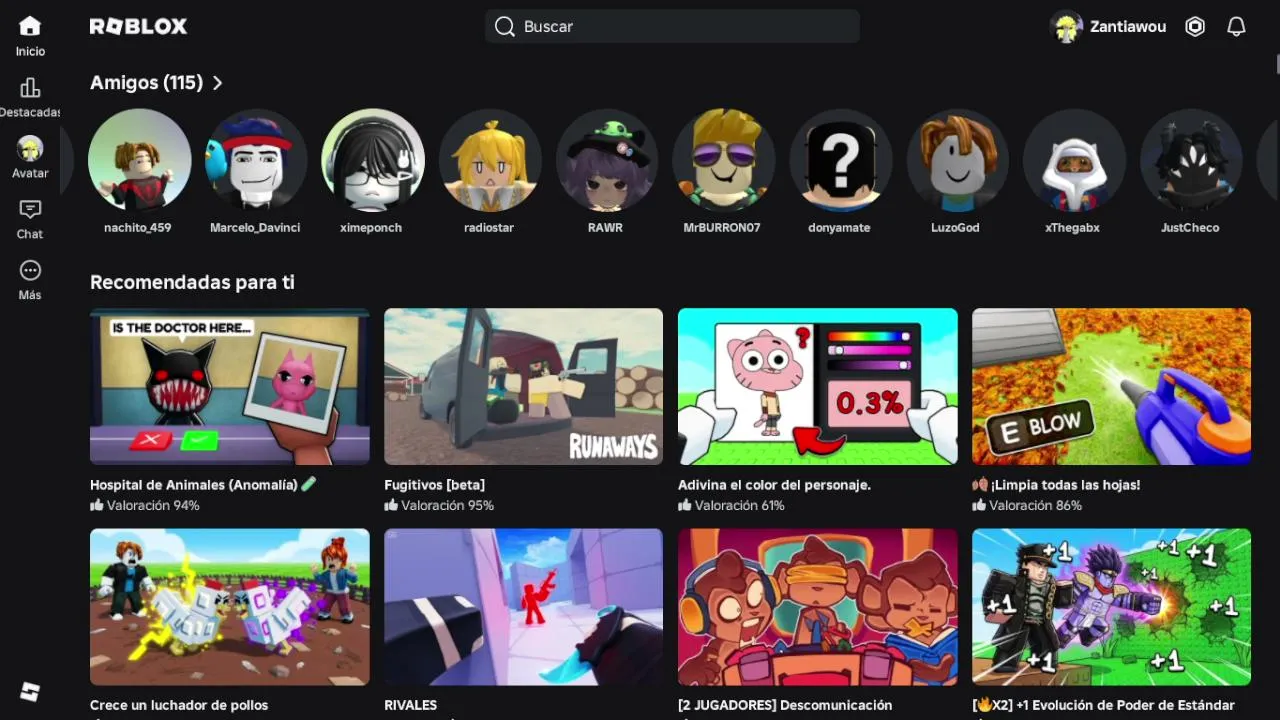The width and height of the screenshot is (1280, 720).
Task: Open xThegabx friend avatar
Action: point(1074,160)
